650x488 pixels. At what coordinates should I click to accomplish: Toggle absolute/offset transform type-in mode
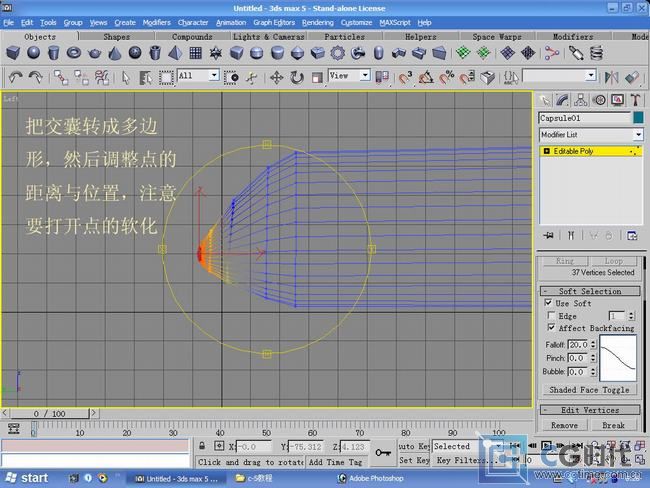pyautogui.click(x=219, y=446)
